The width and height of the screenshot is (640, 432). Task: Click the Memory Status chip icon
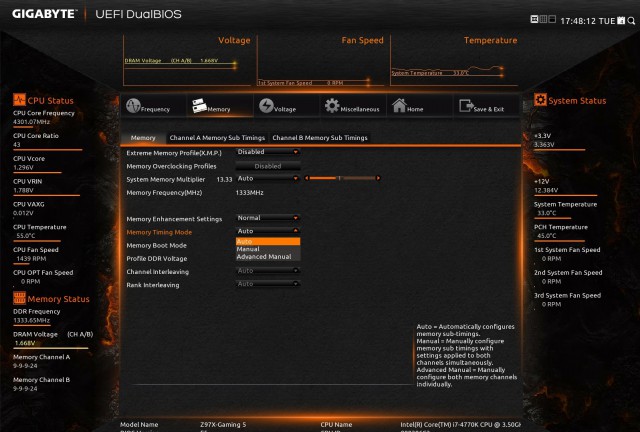[x=19, y=298]
